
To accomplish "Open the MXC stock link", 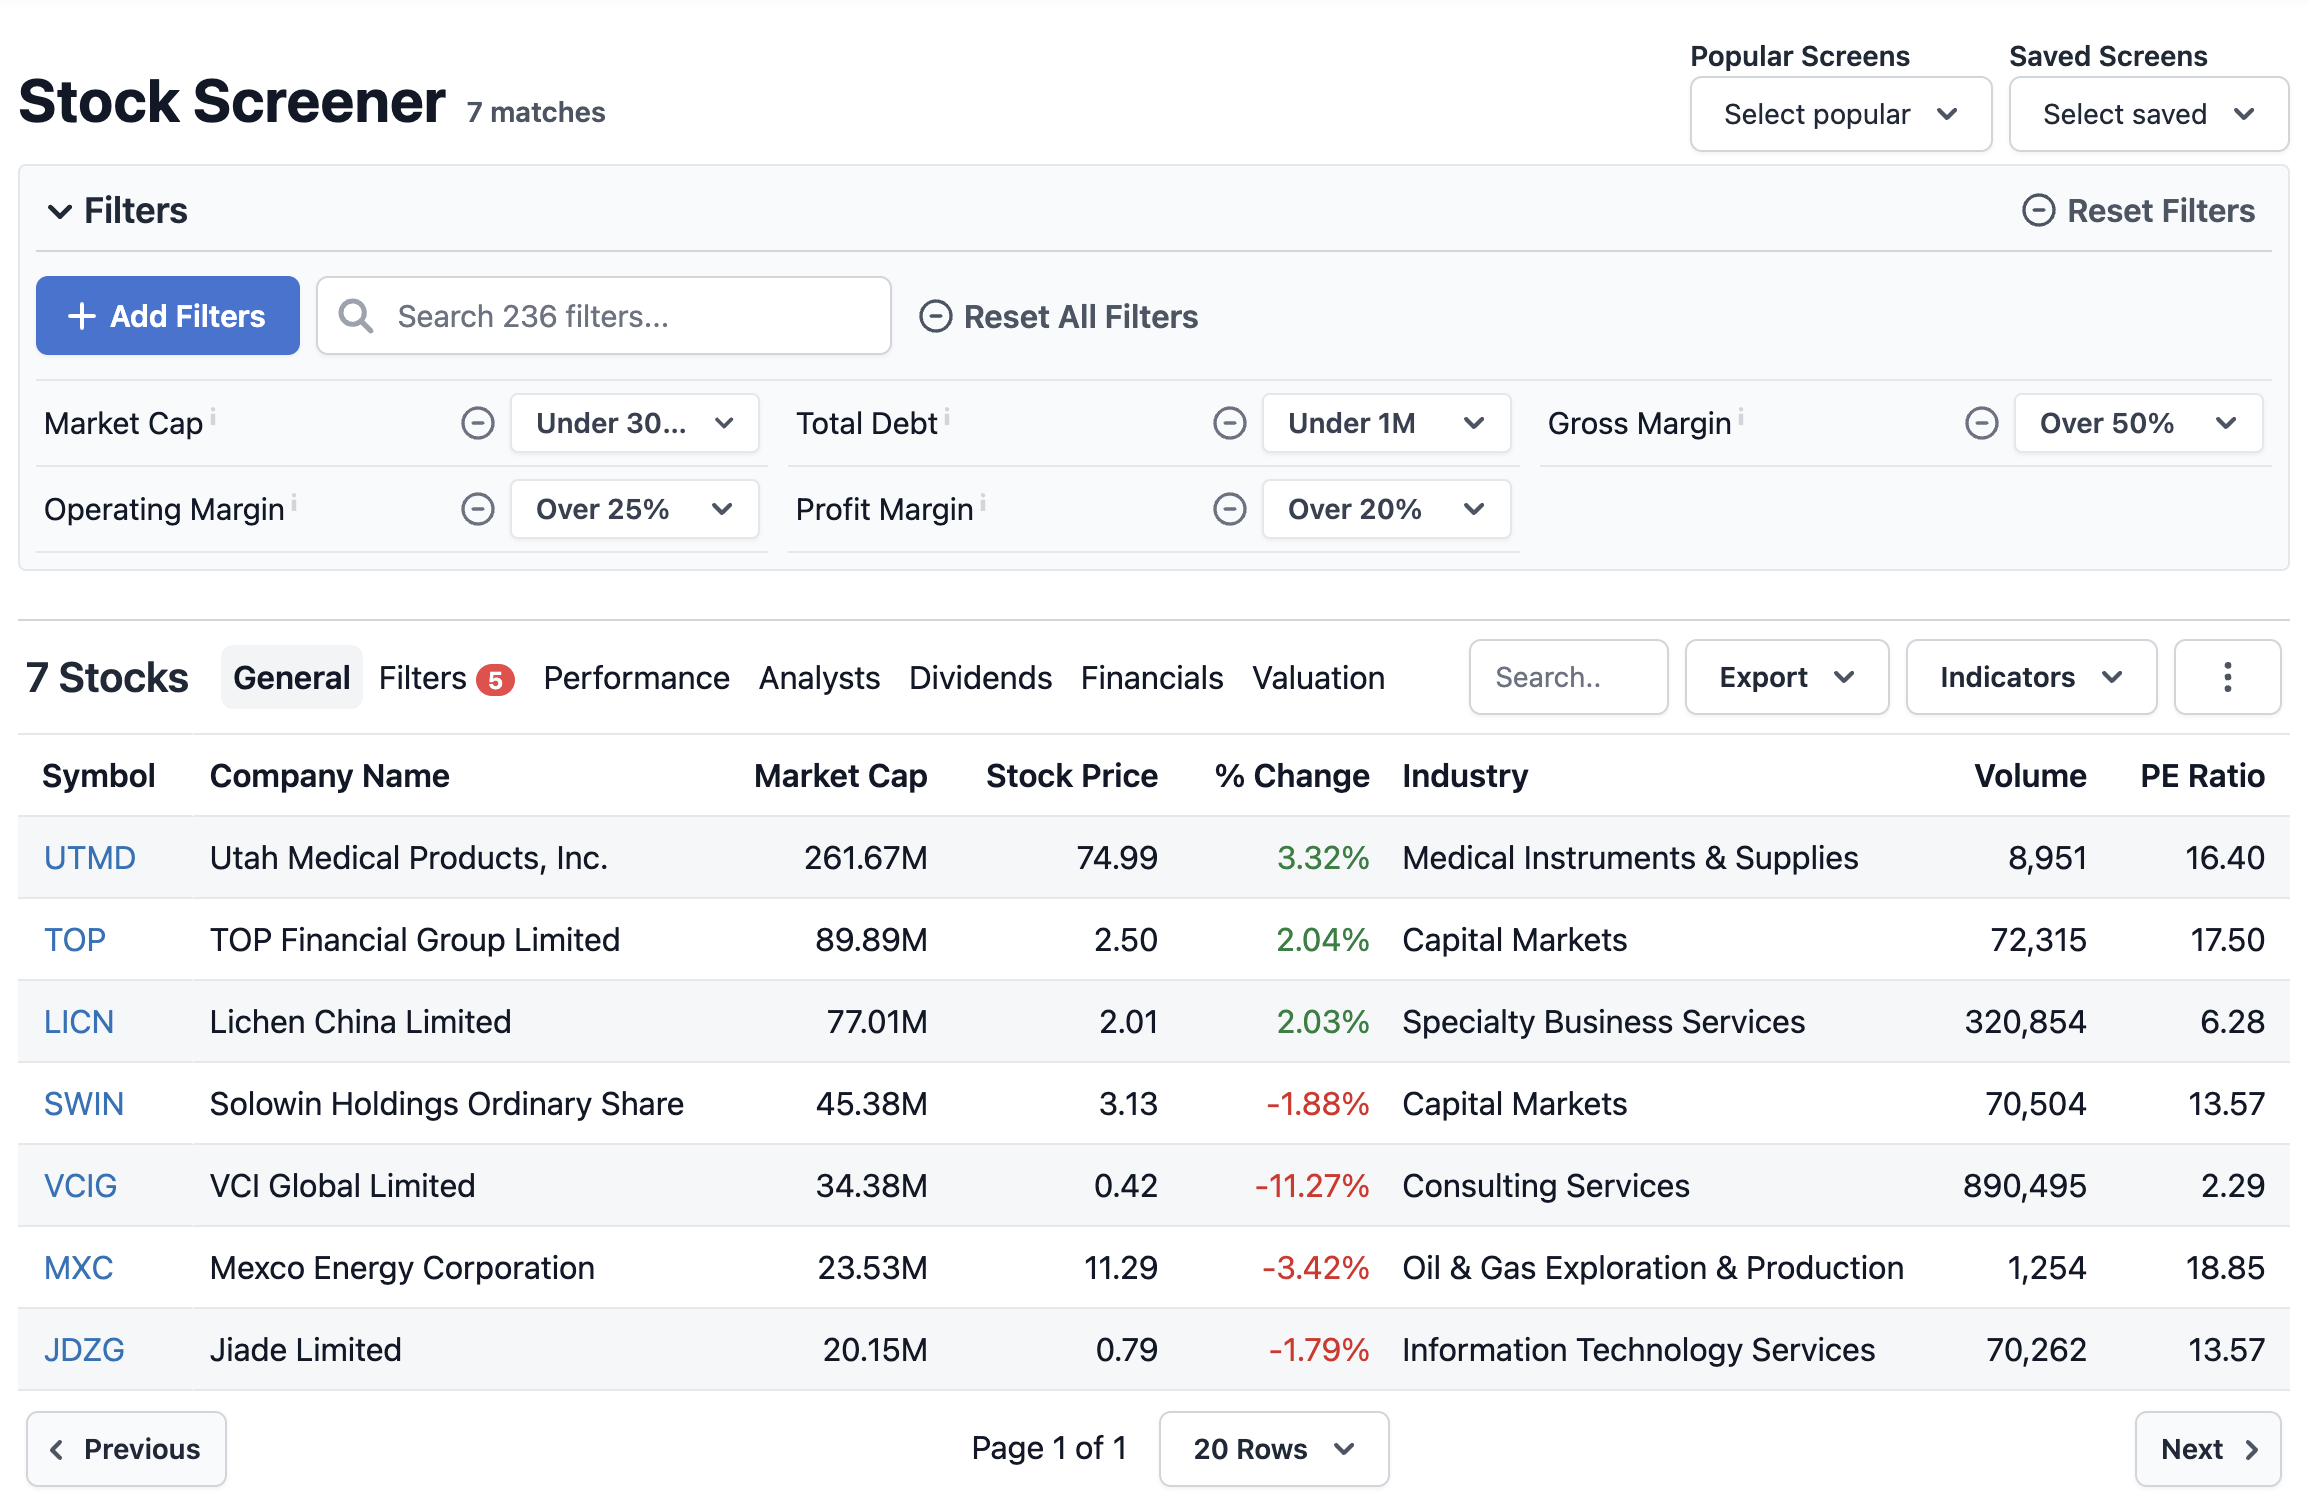I will pyautogui.click(x=78, y=1268).
